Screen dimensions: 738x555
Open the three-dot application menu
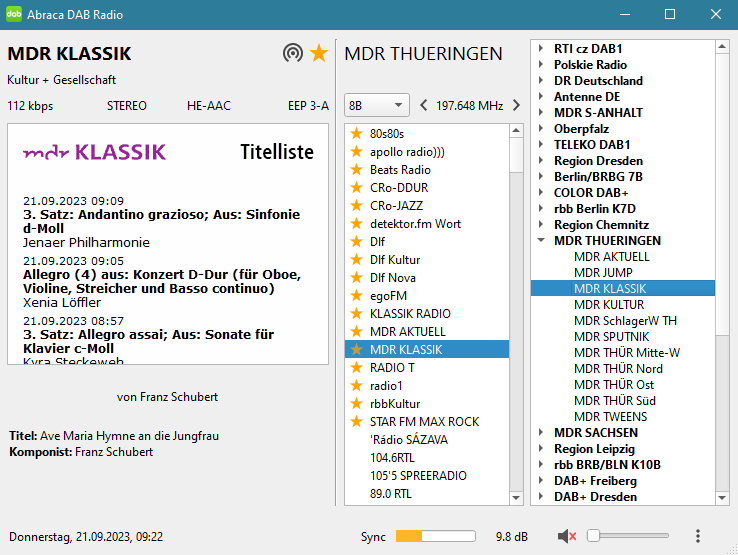click(x=698, y=536)
